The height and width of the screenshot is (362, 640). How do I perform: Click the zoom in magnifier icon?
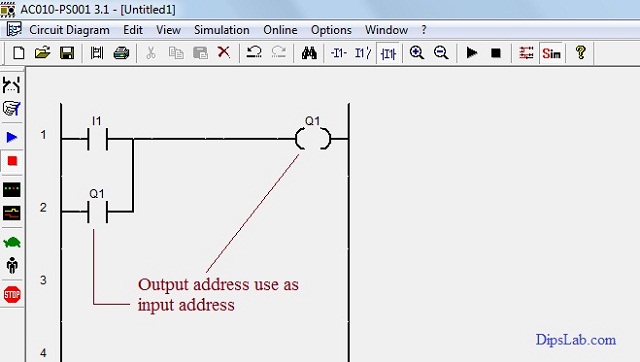pos(417,53)
